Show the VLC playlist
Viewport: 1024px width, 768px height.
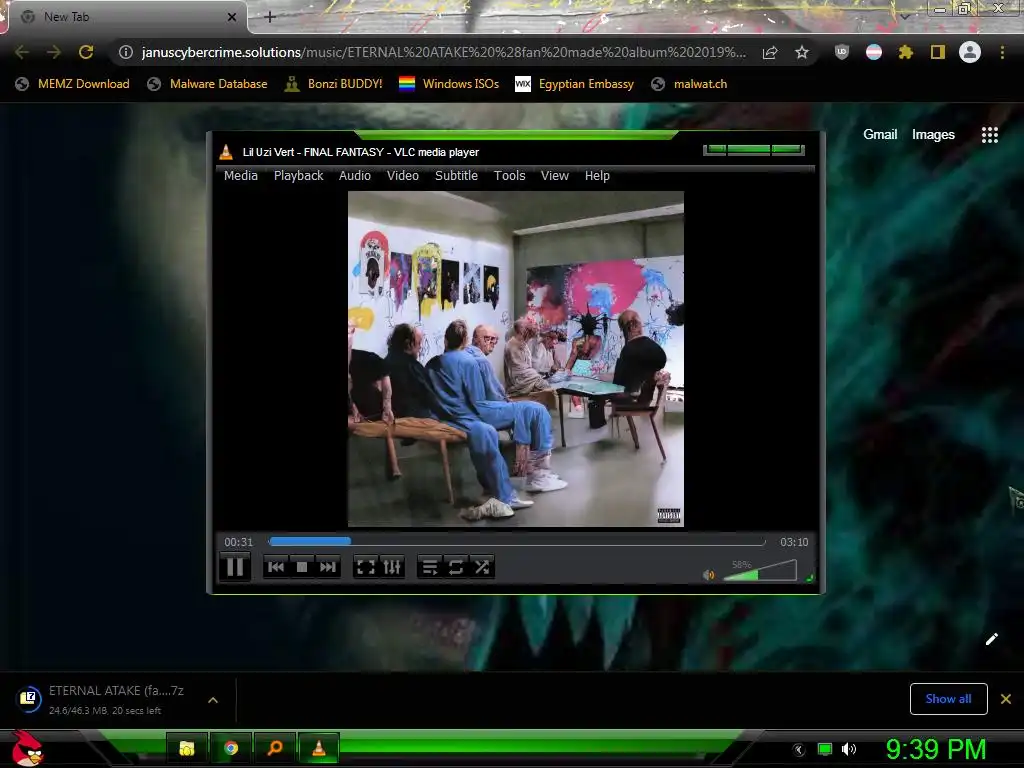tap(429, 567)
